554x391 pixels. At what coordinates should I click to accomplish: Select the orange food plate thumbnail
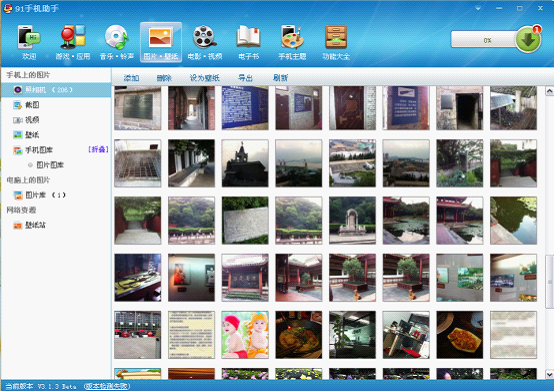point(460,334)
